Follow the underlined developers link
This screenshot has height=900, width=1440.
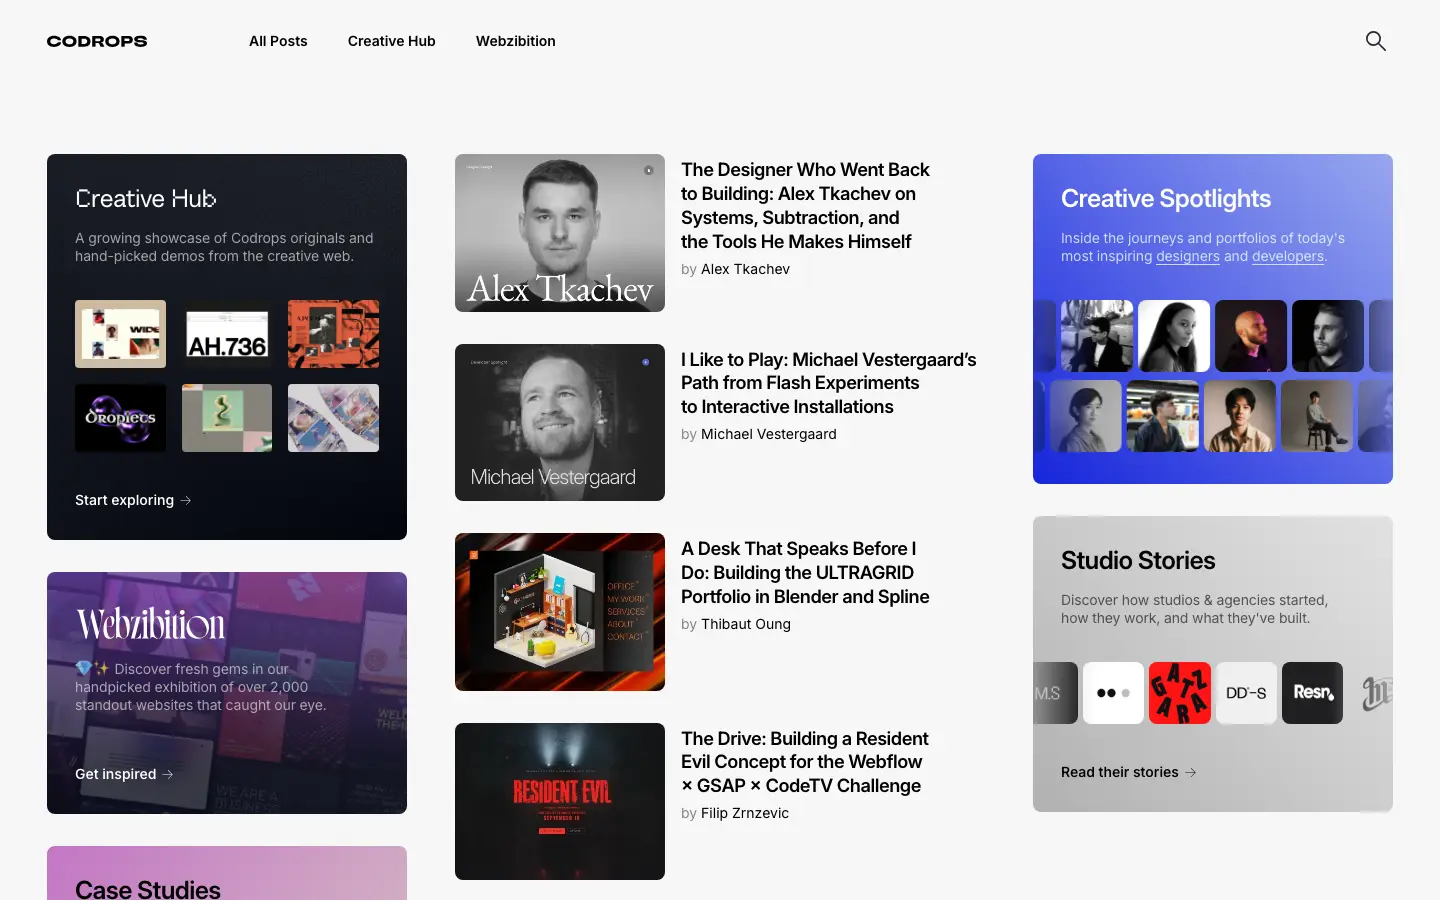1288,256
